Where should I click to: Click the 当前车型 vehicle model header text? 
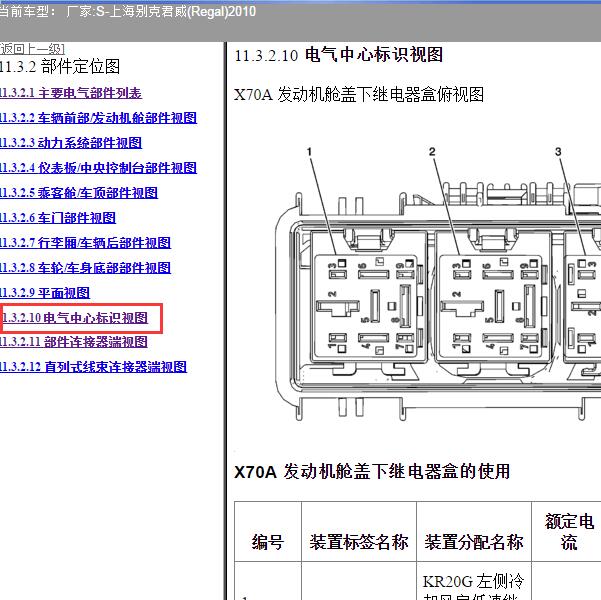(128, 12)
